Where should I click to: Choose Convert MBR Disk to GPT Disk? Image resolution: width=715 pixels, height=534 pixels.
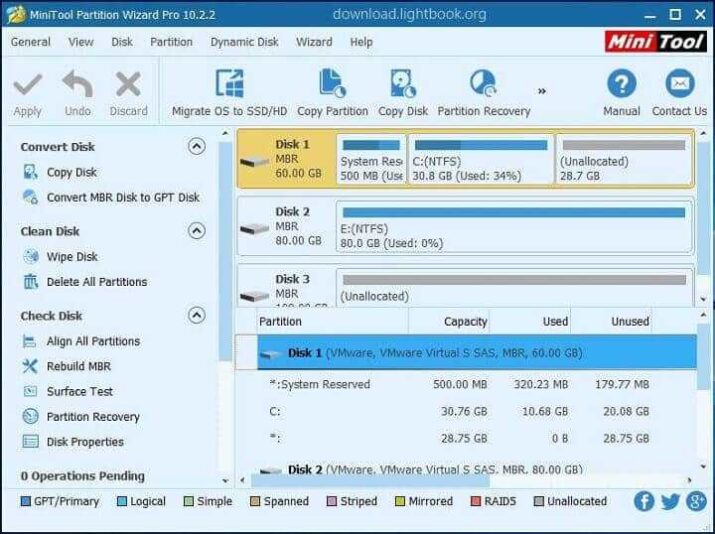tap(123, 197)
